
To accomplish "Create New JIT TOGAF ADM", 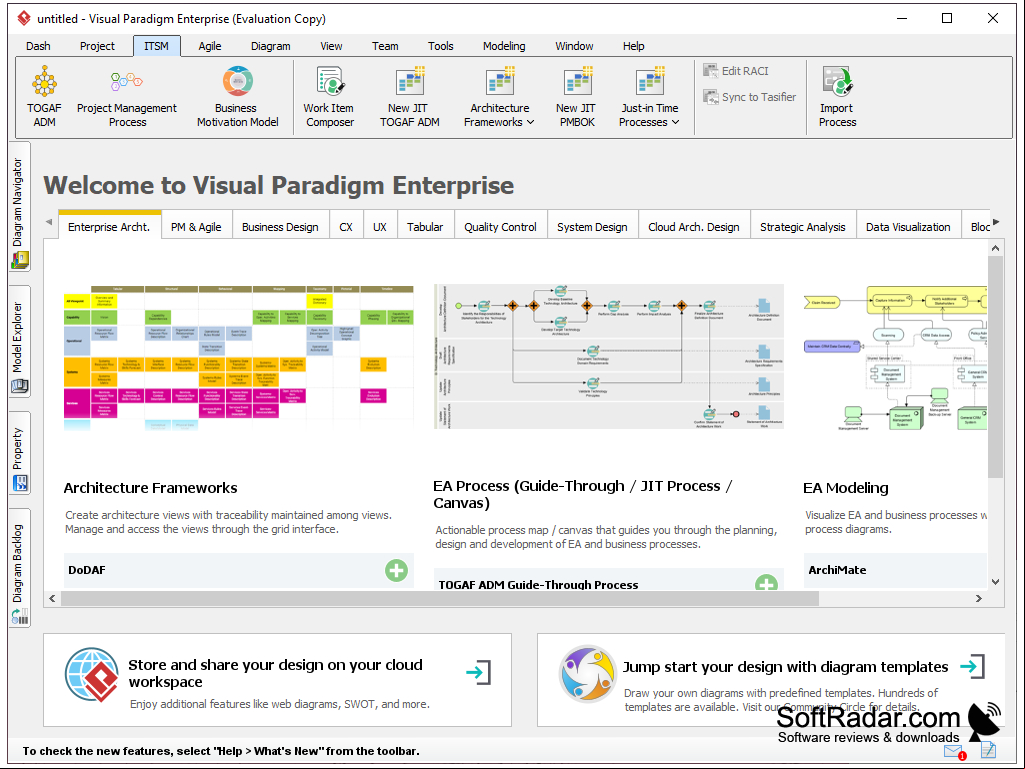I will coord(409,96).
